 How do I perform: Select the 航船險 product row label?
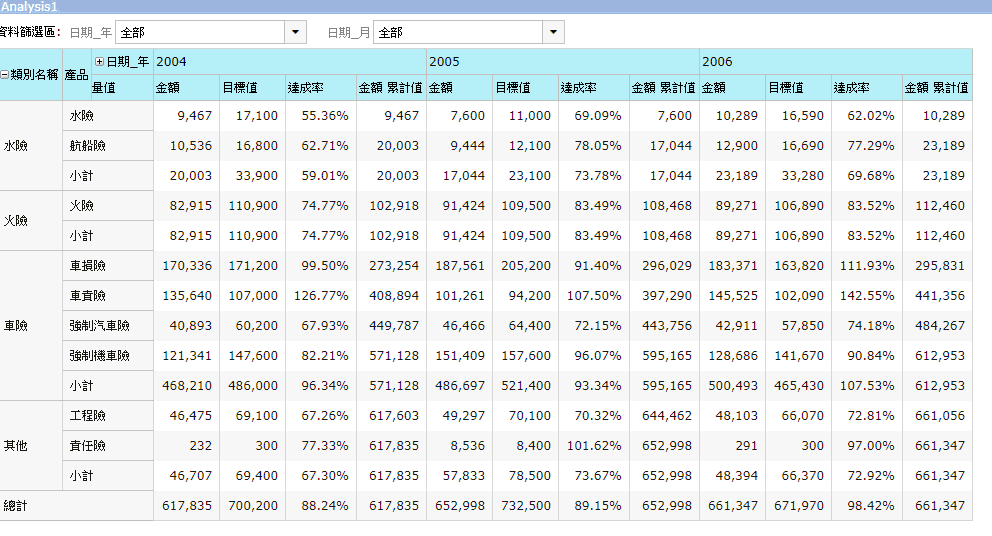coord(108,146)
